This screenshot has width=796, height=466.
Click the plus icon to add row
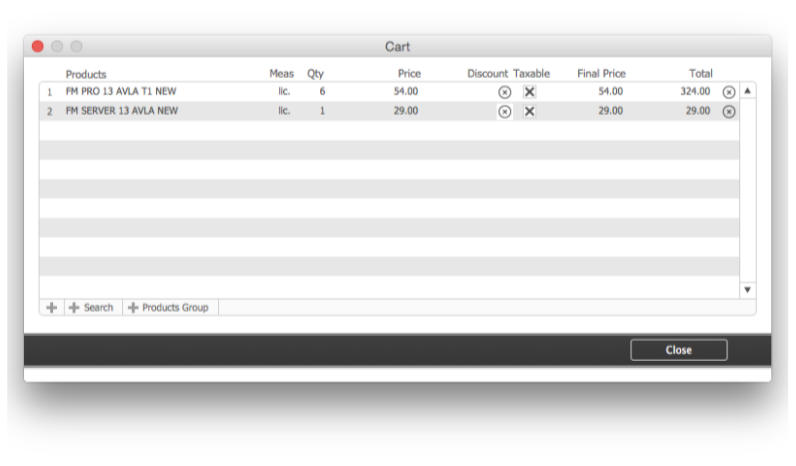click(52, 308)
